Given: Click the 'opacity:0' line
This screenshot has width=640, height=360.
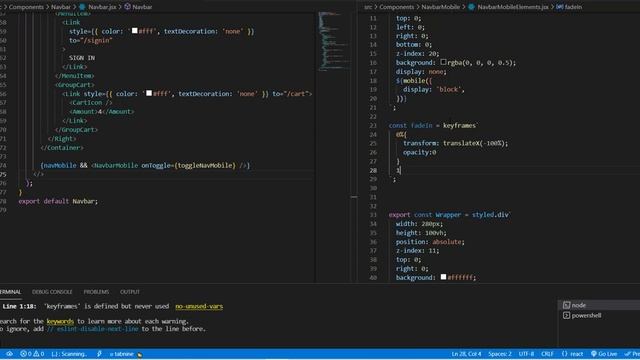Looking at the screenshot, I should pos(420,152).
